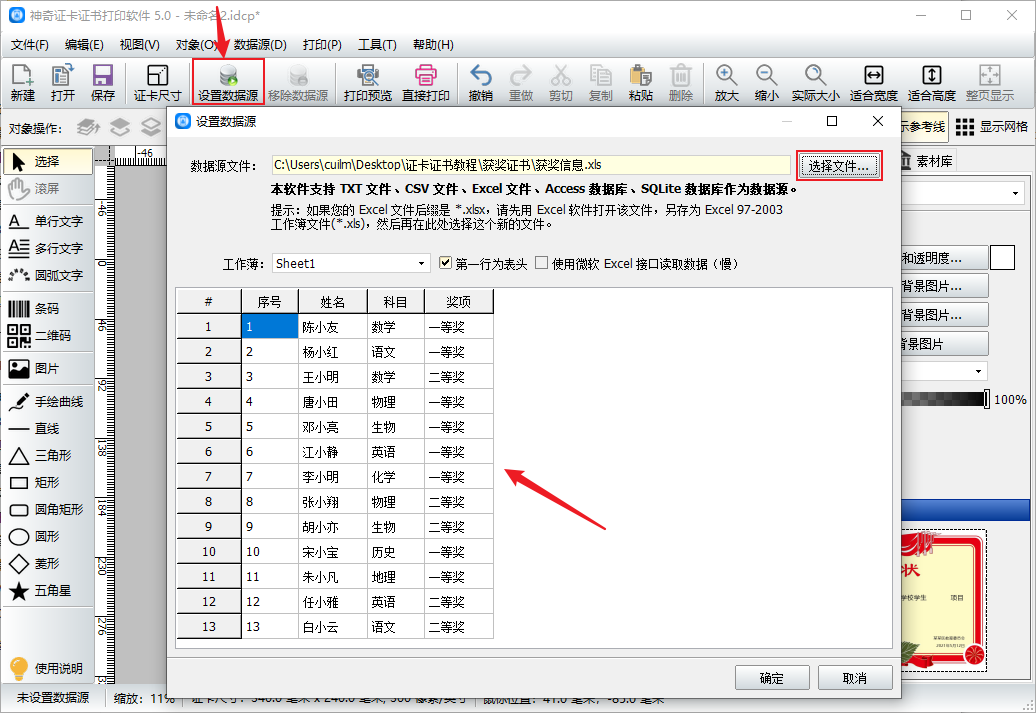
Task: Select the 三角形 triangle tool
Action: (x=48, y=456)
